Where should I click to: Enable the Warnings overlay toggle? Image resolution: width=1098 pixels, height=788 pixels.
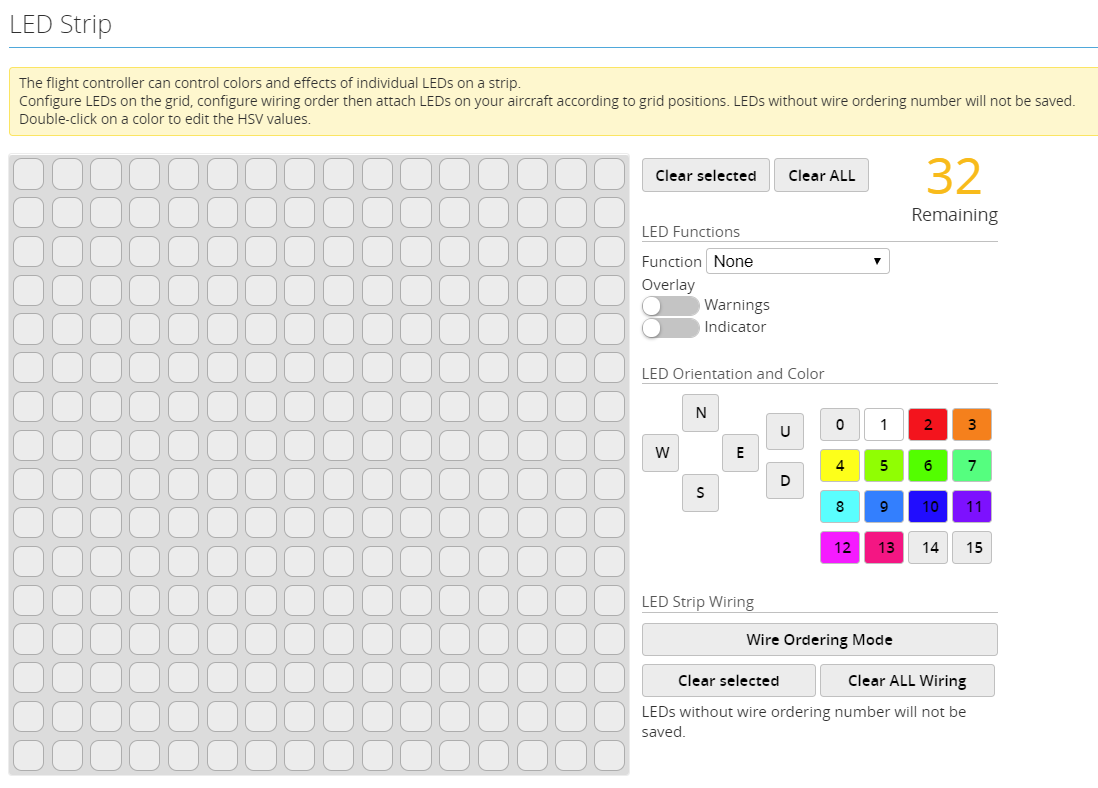670,305
